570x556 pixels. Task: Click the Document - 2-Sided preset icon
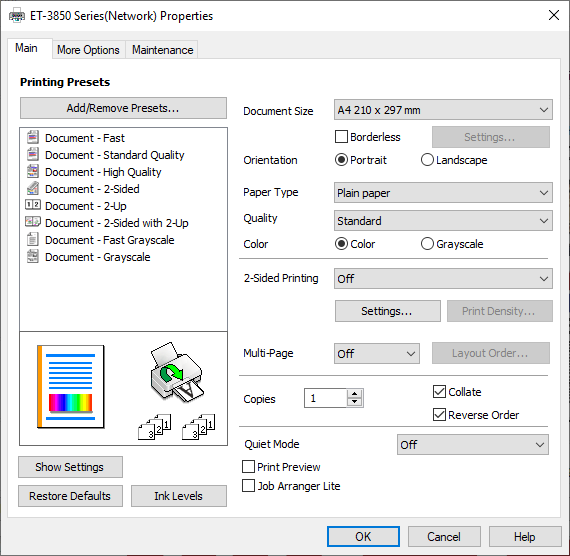point(33,188)
